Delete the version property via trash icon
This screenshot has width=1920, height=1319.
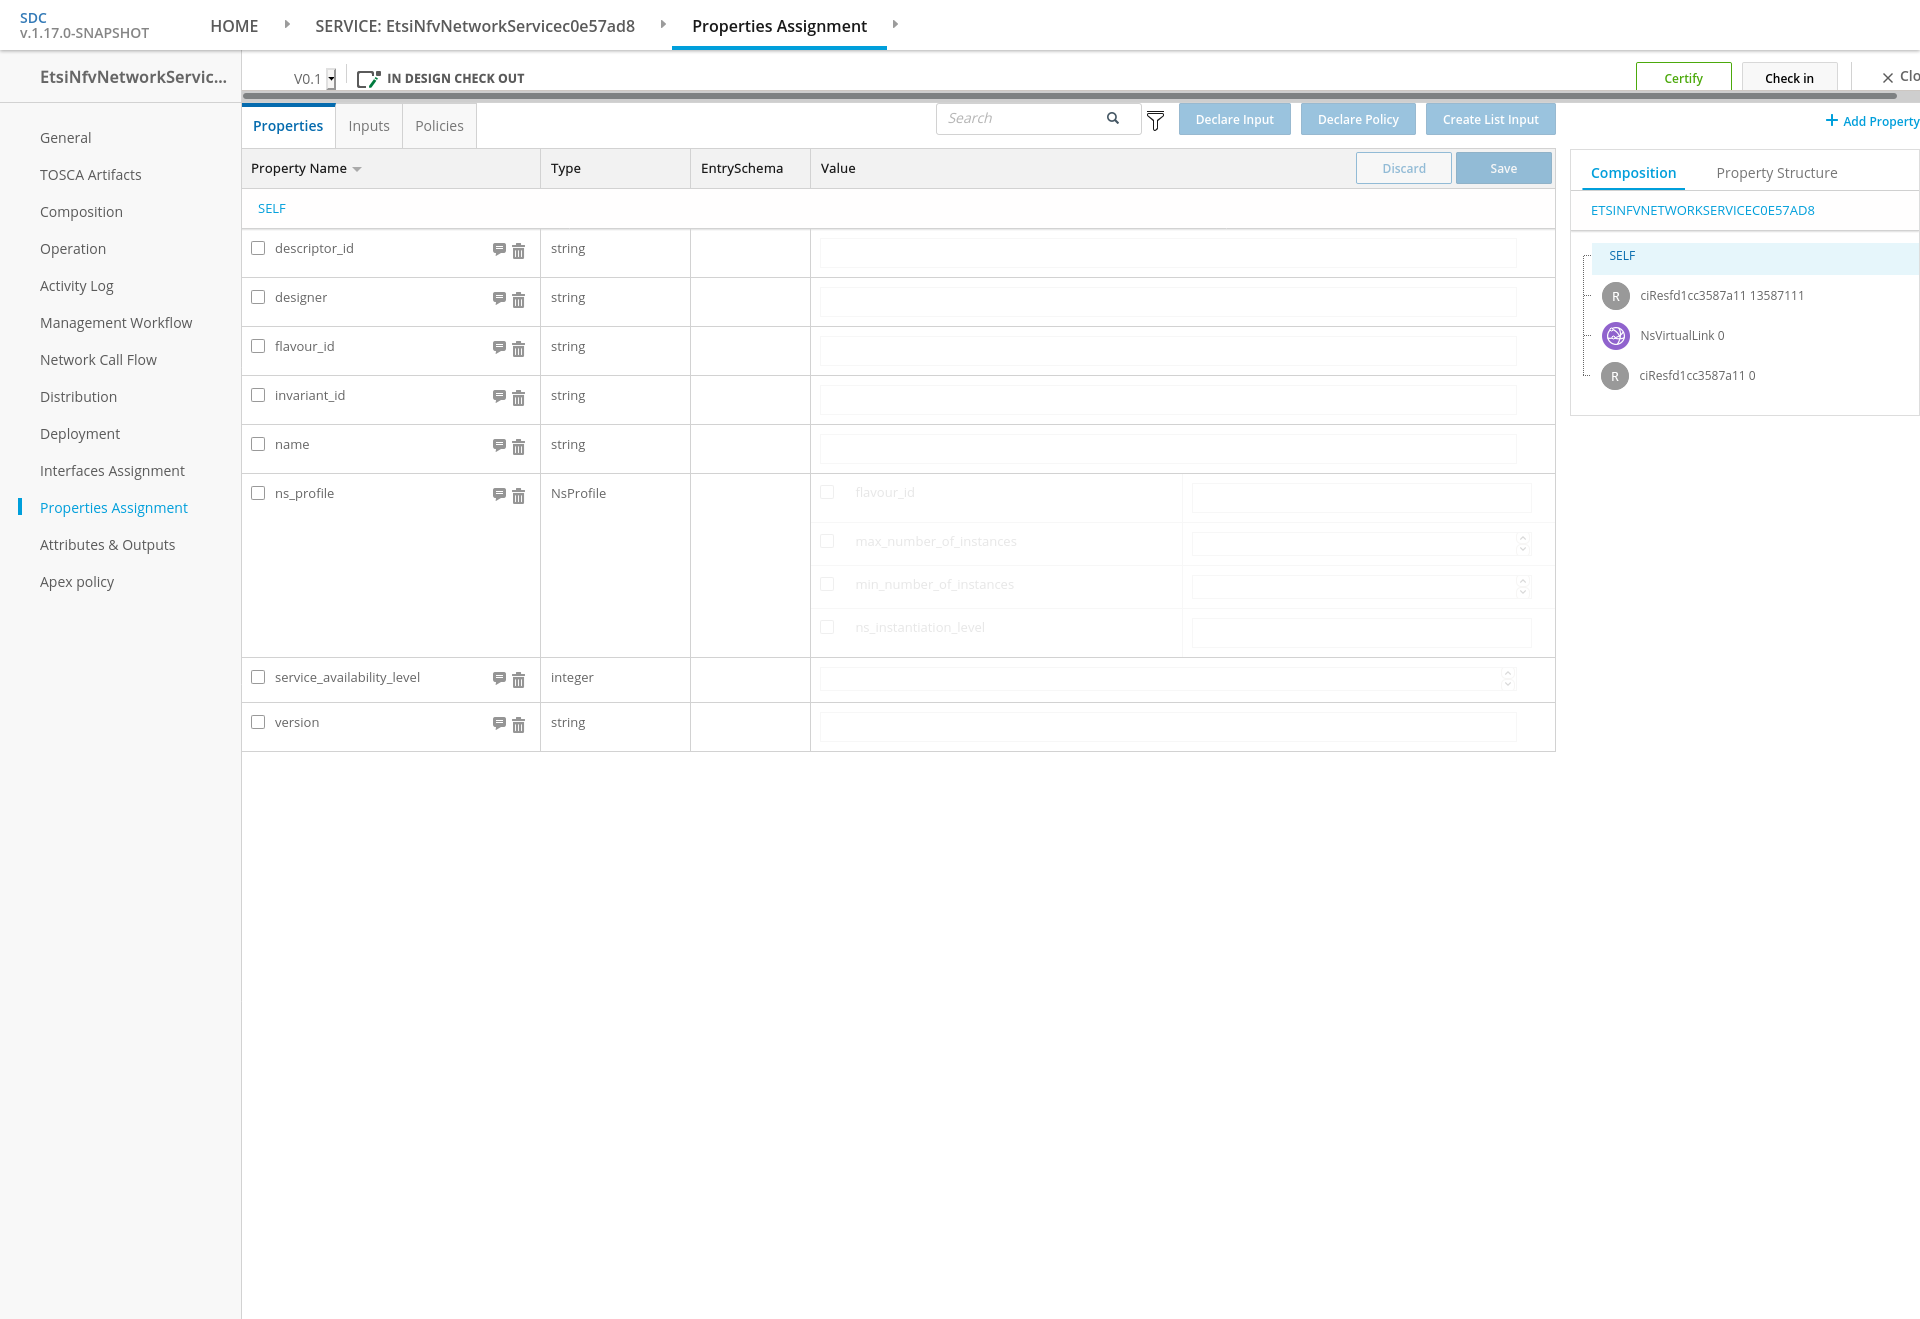[518, 725]
